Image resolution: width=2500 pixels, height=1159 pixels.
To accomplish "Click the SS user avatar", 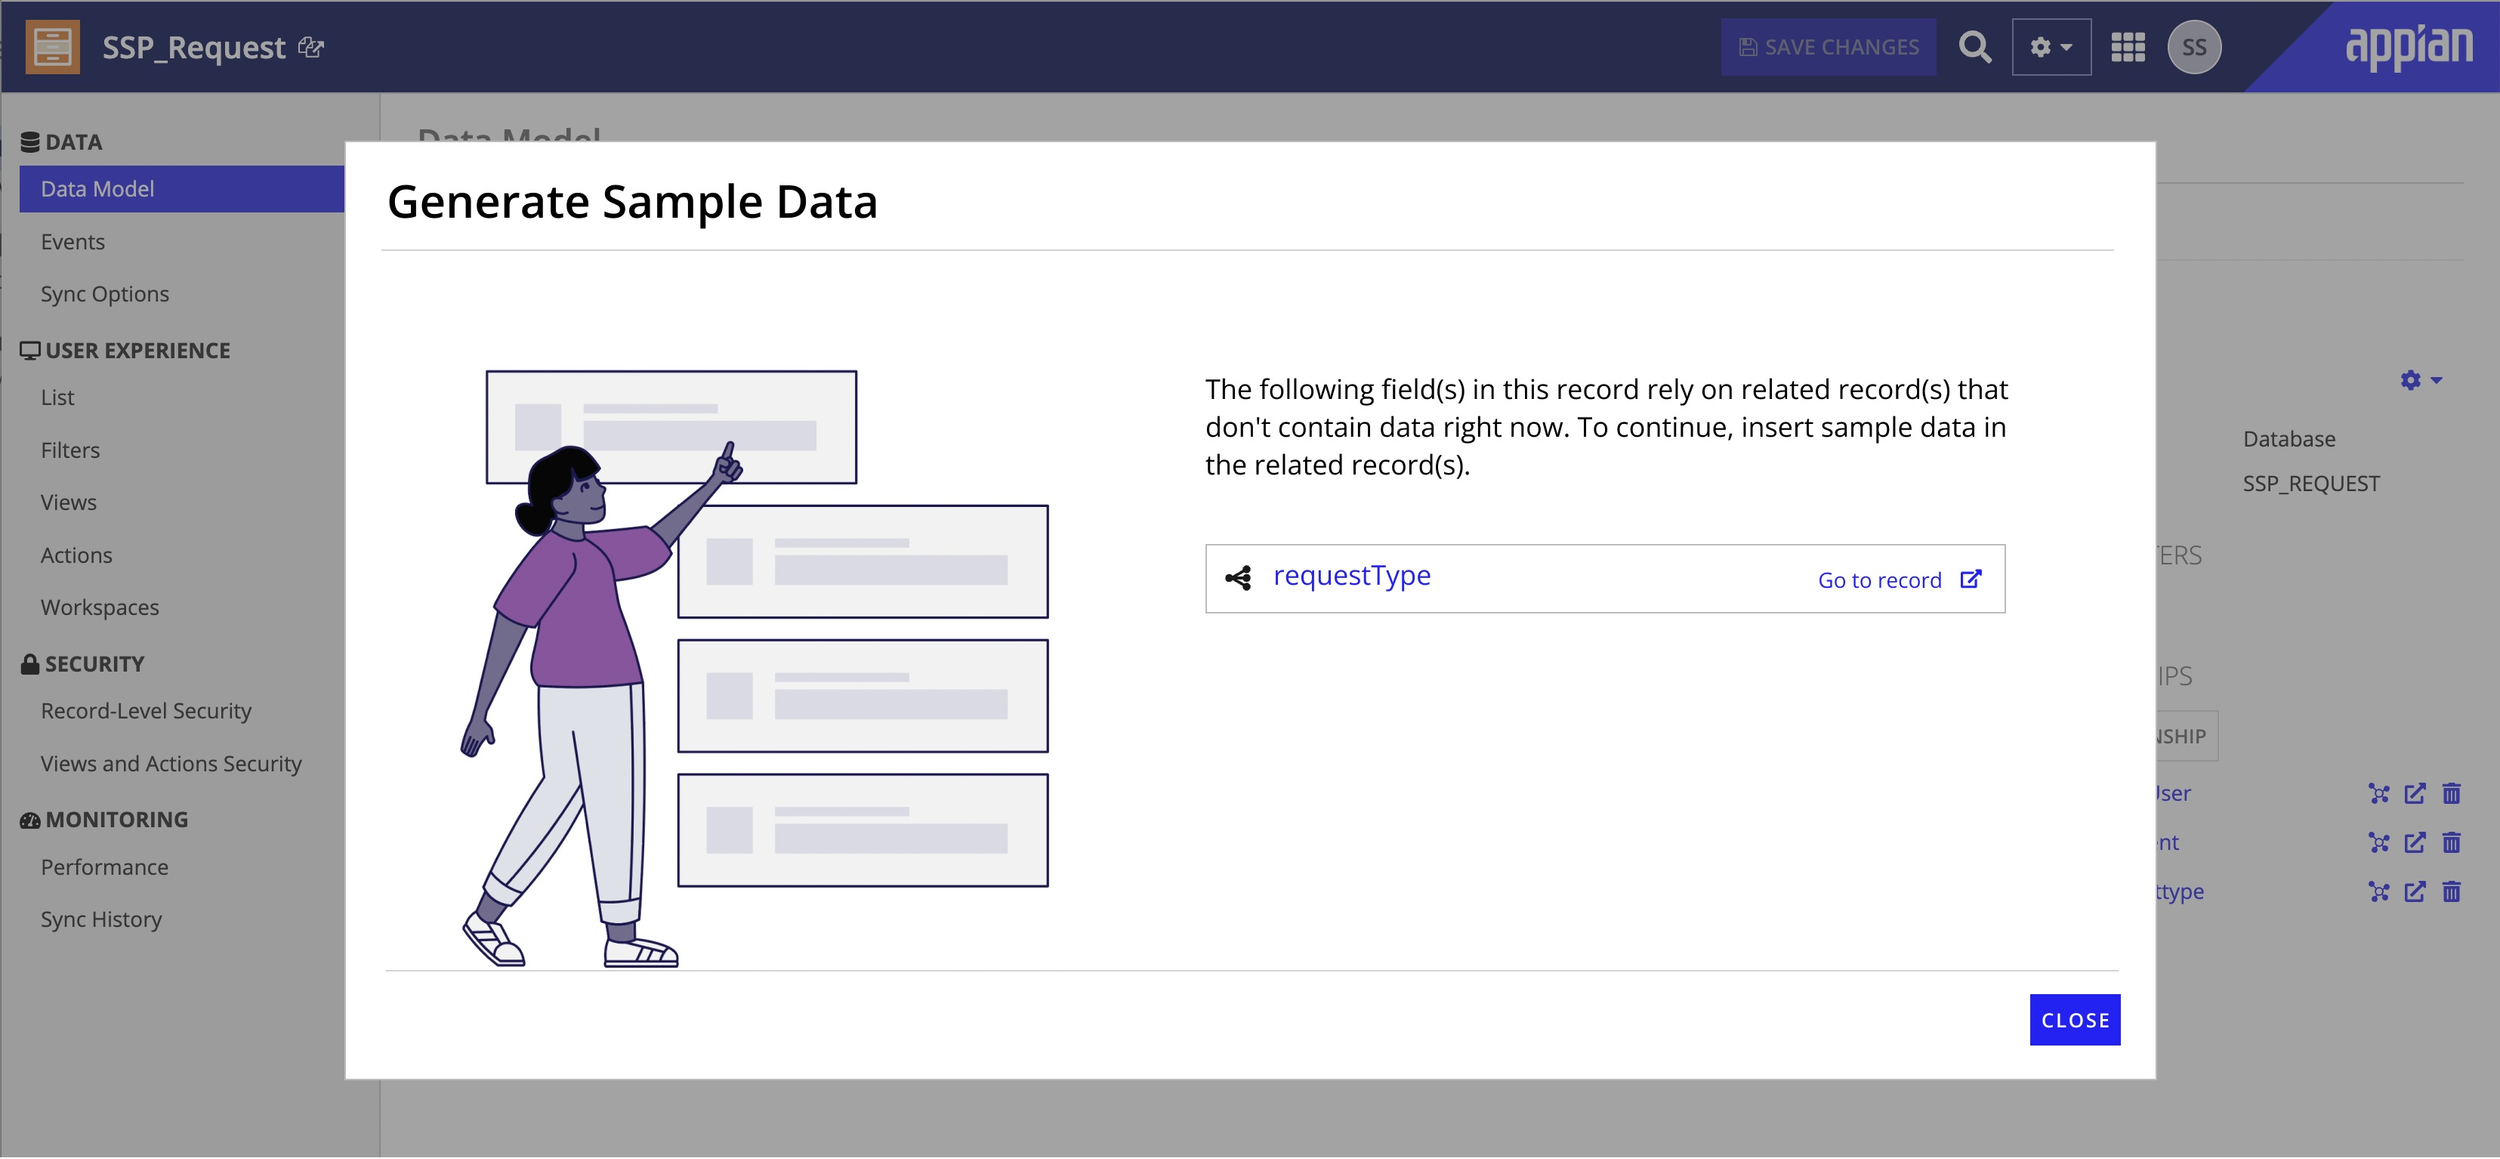I will [2196, 46].
